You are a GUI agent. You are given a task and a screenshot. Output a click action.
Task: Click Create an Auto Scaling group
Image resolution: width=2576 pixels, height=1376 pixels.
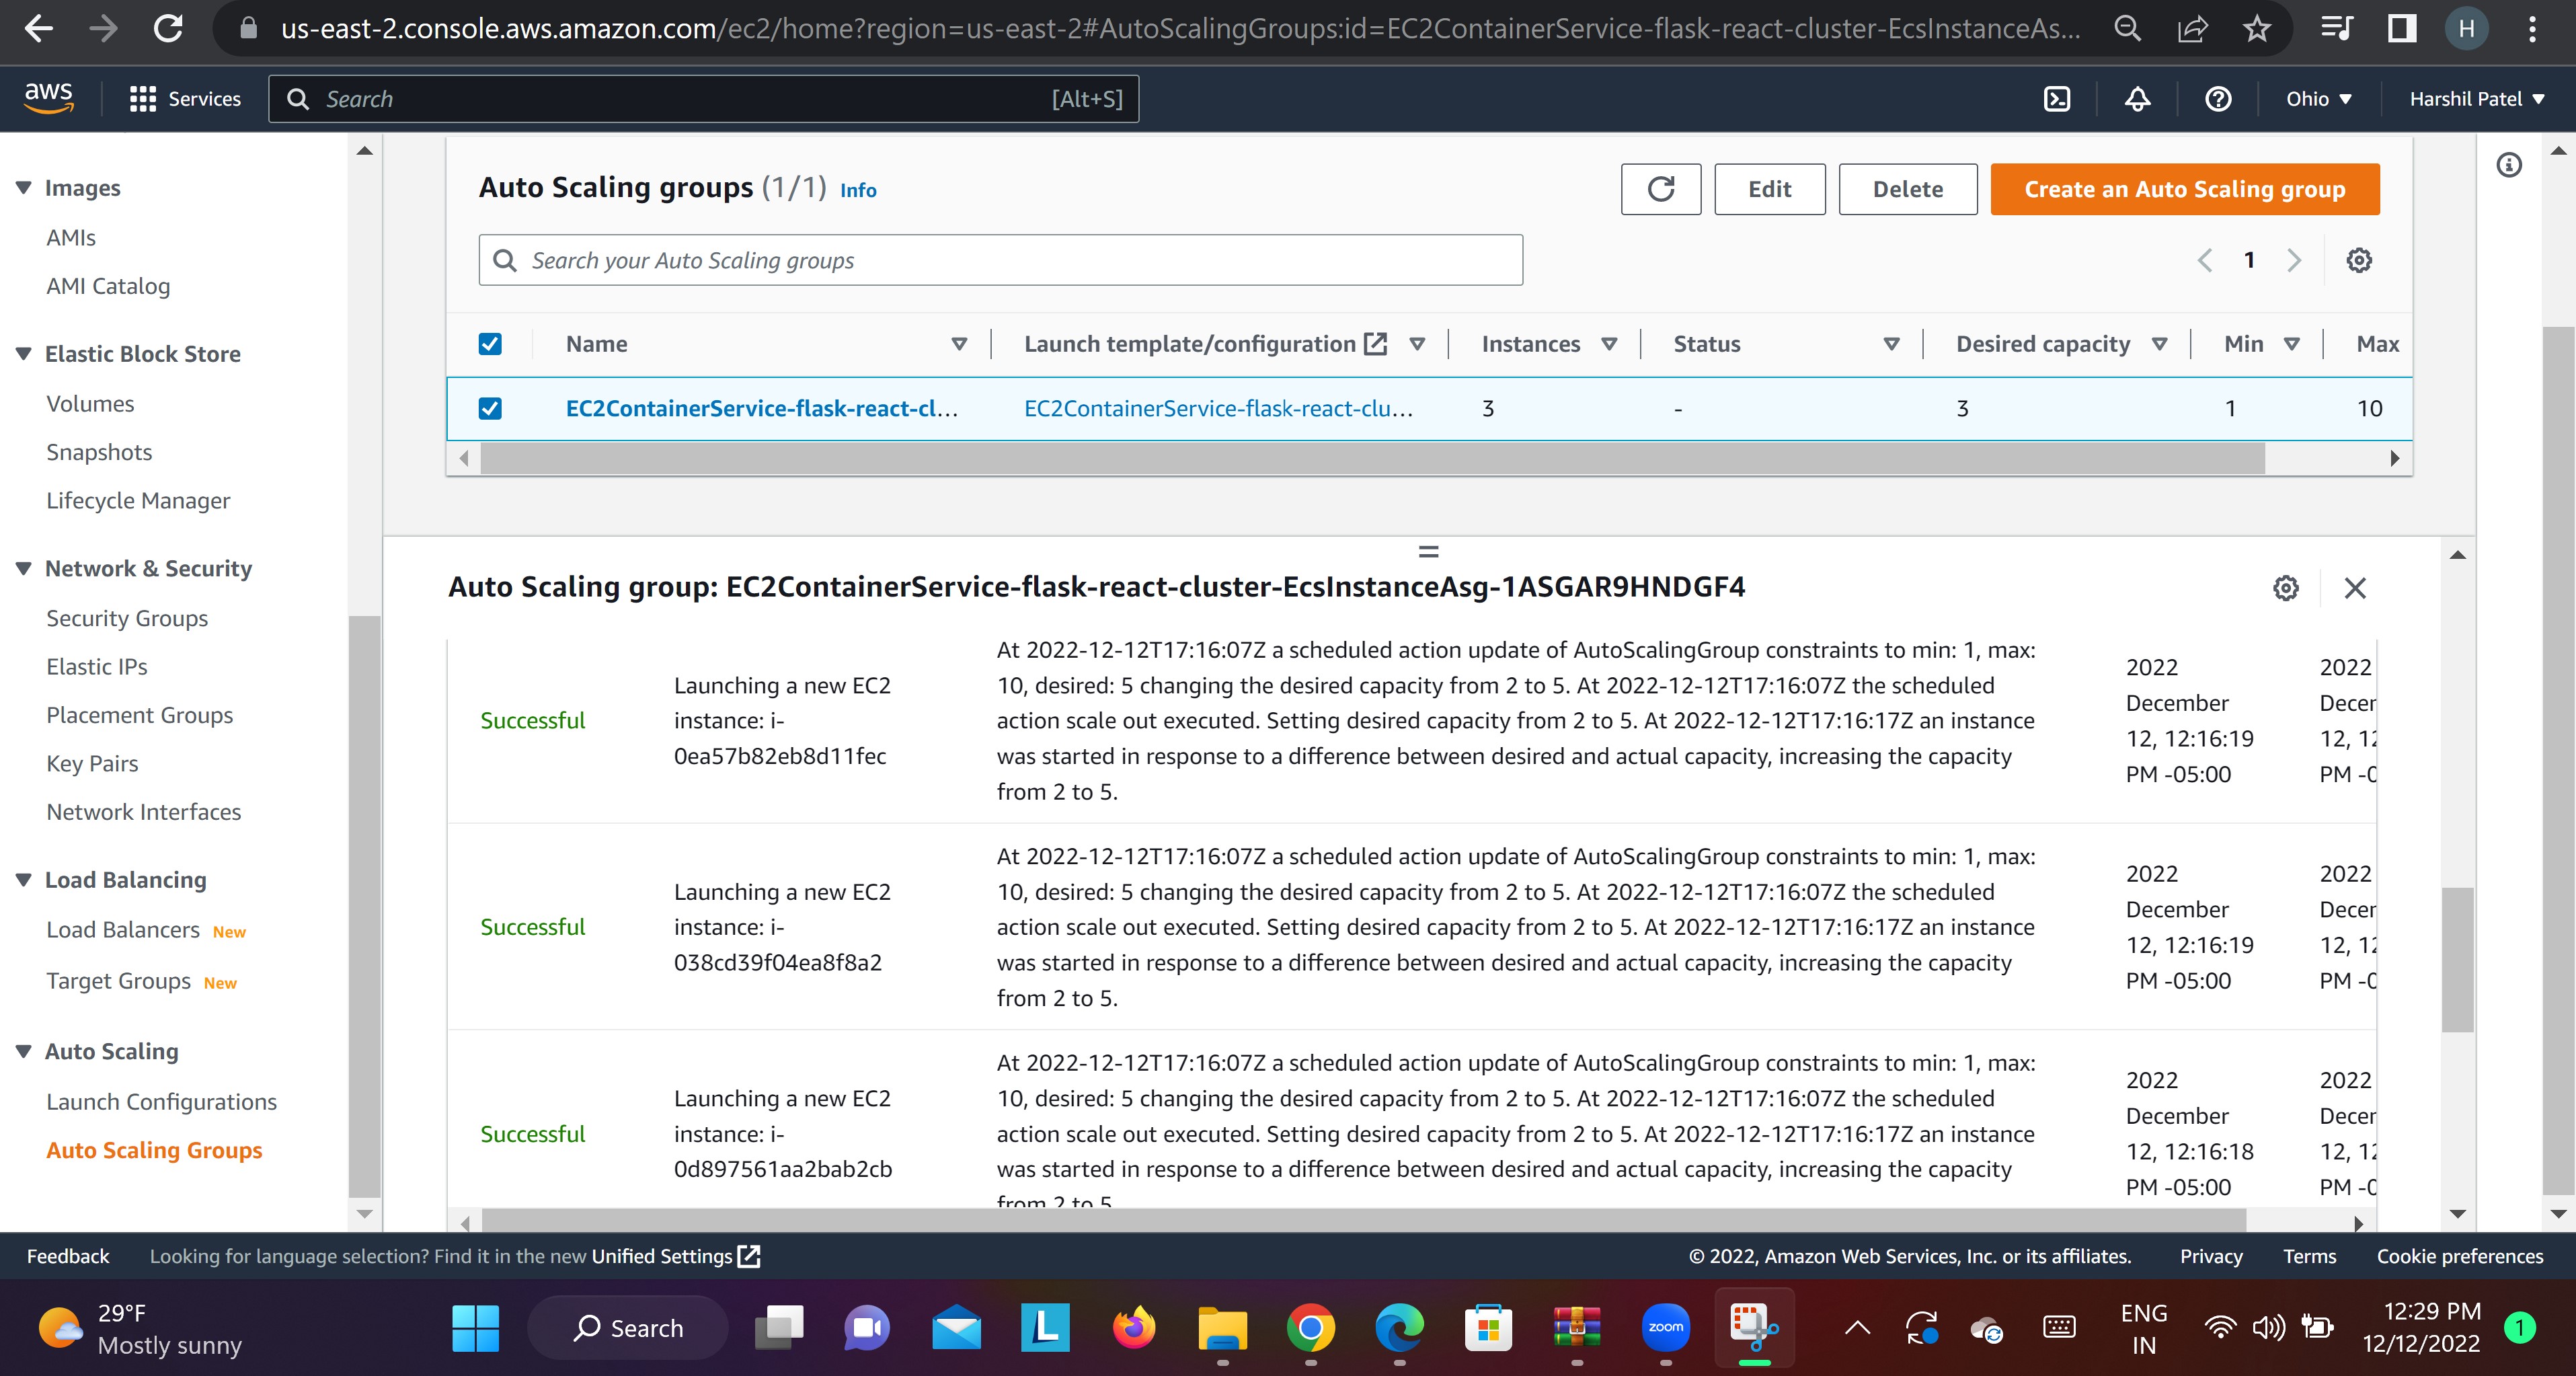[x=2184, y=189]
